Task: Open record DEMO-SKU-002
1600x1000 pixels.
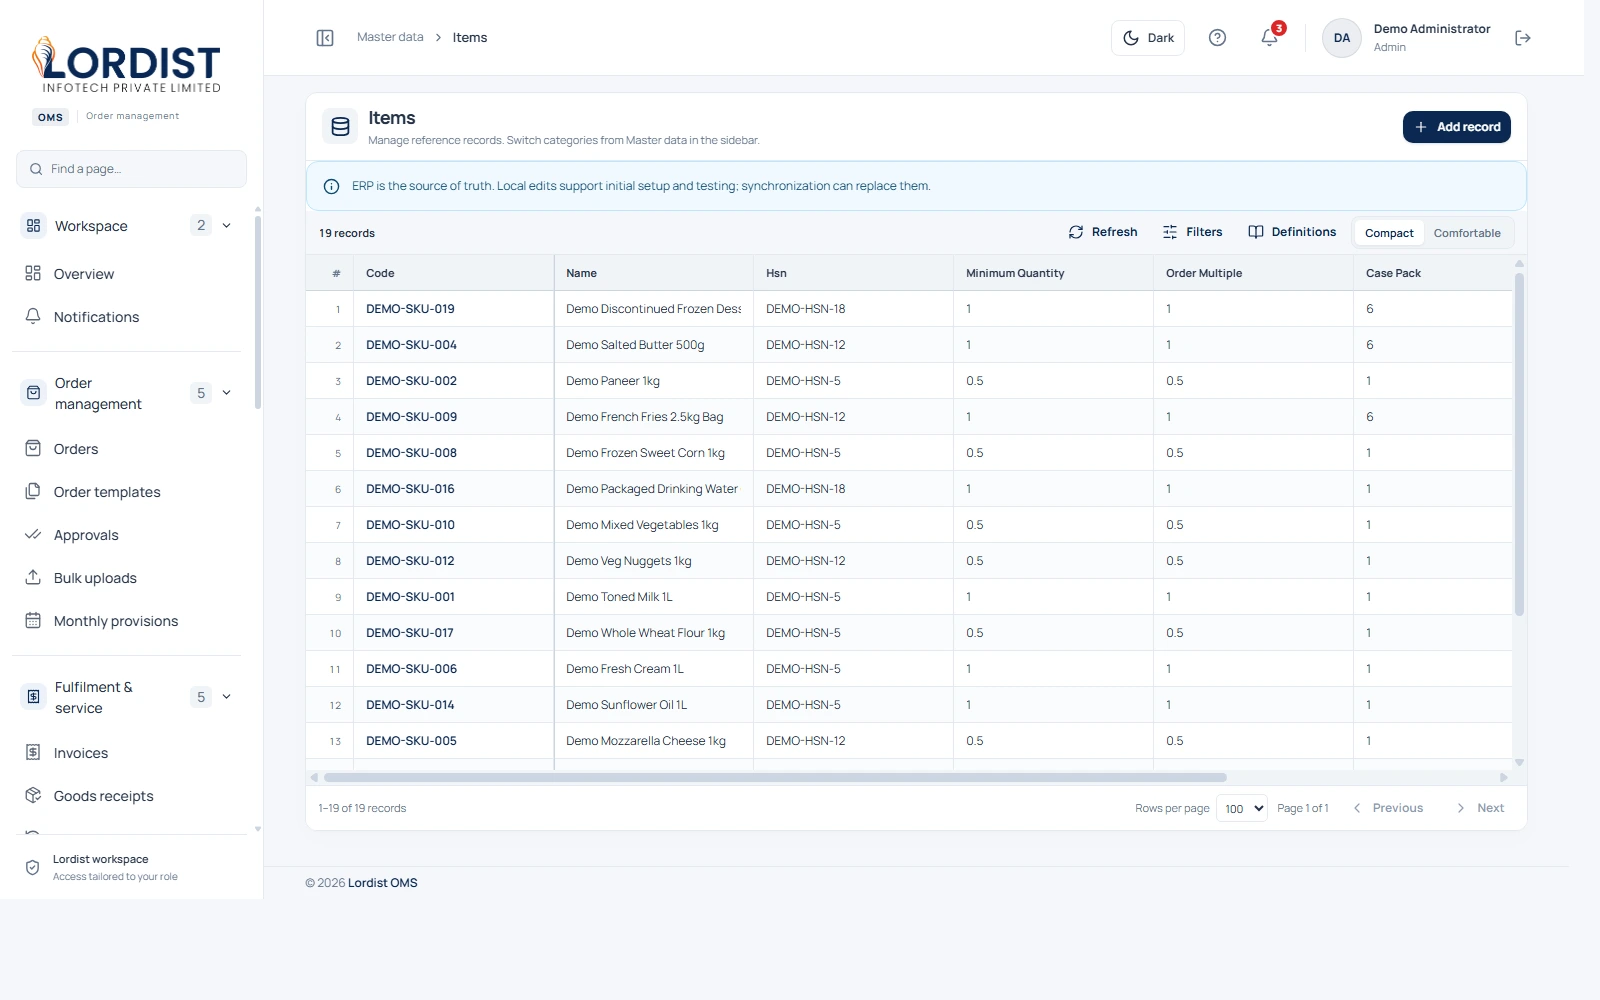Action: pyautogui.click(x=411, y=381)
